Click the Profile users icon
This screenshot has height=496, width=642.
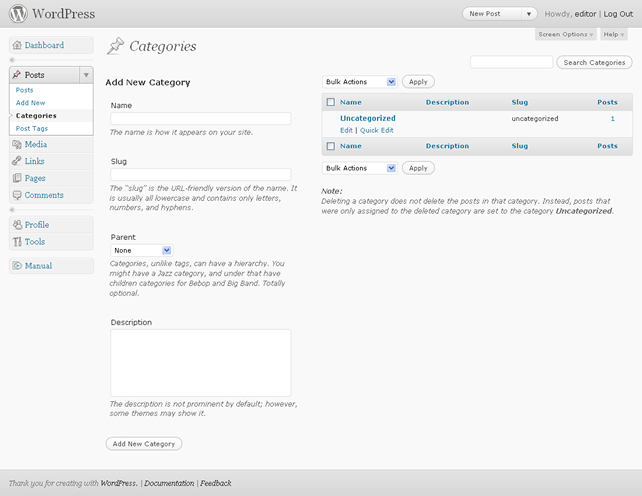tap(17, 224)
